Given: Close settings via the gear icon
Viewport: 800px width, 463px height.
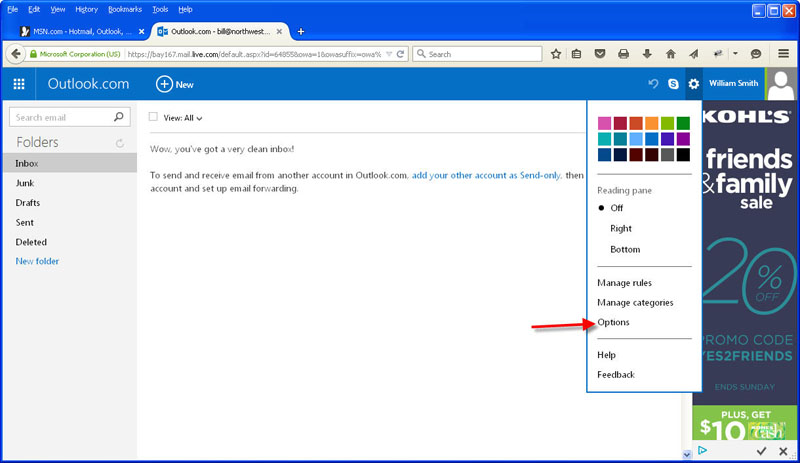Looking at the screenshot, I should tap(693, 84).
